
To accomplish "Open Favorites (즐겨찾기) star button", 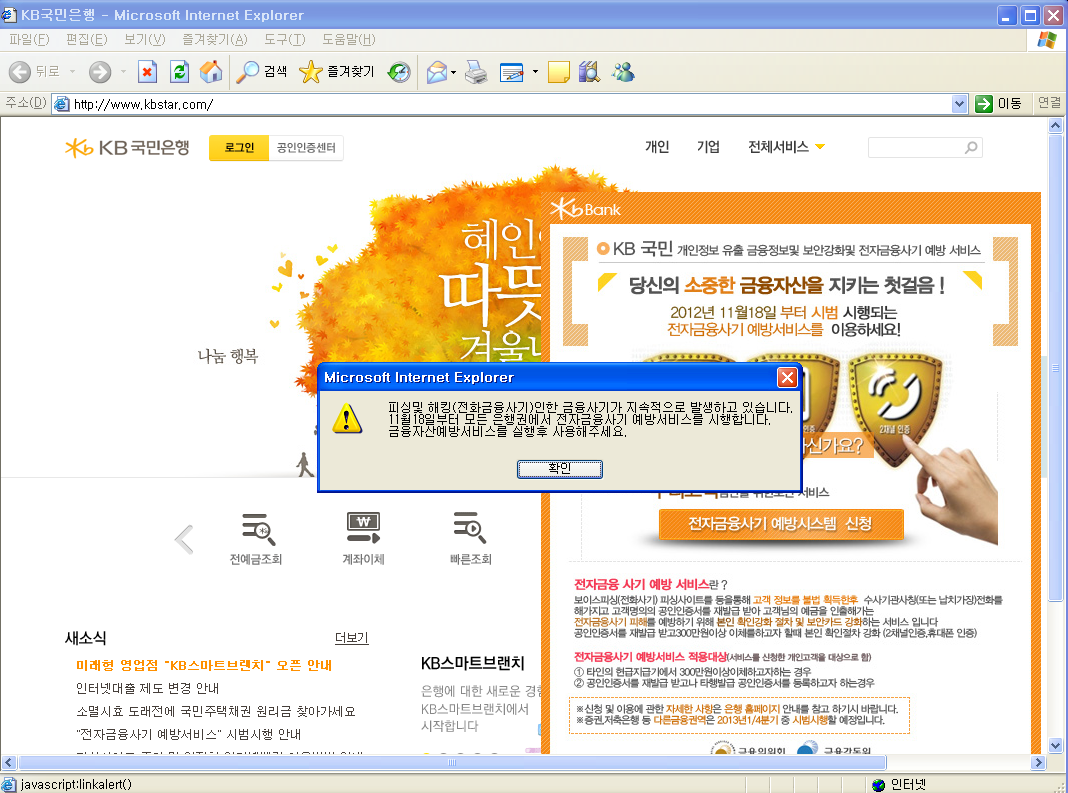I will pyautogui.click(x=337, y=72).
